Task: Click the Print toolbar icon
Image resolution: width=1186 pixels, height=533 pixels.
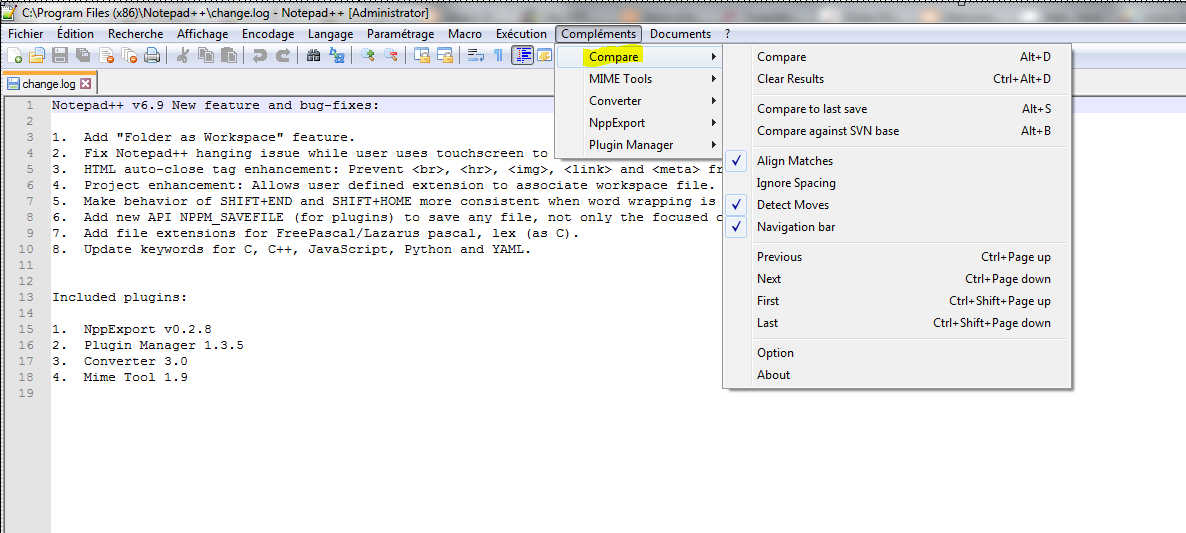Action: [x=152, y=56]
